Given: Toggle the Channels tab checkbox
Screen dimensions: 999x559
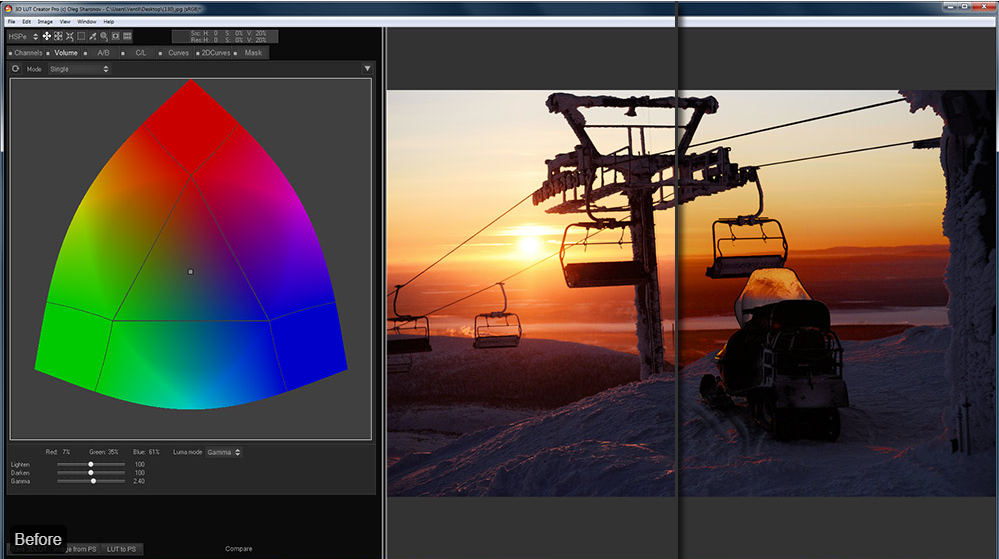Looking at the screenshot, I should 10,54.
